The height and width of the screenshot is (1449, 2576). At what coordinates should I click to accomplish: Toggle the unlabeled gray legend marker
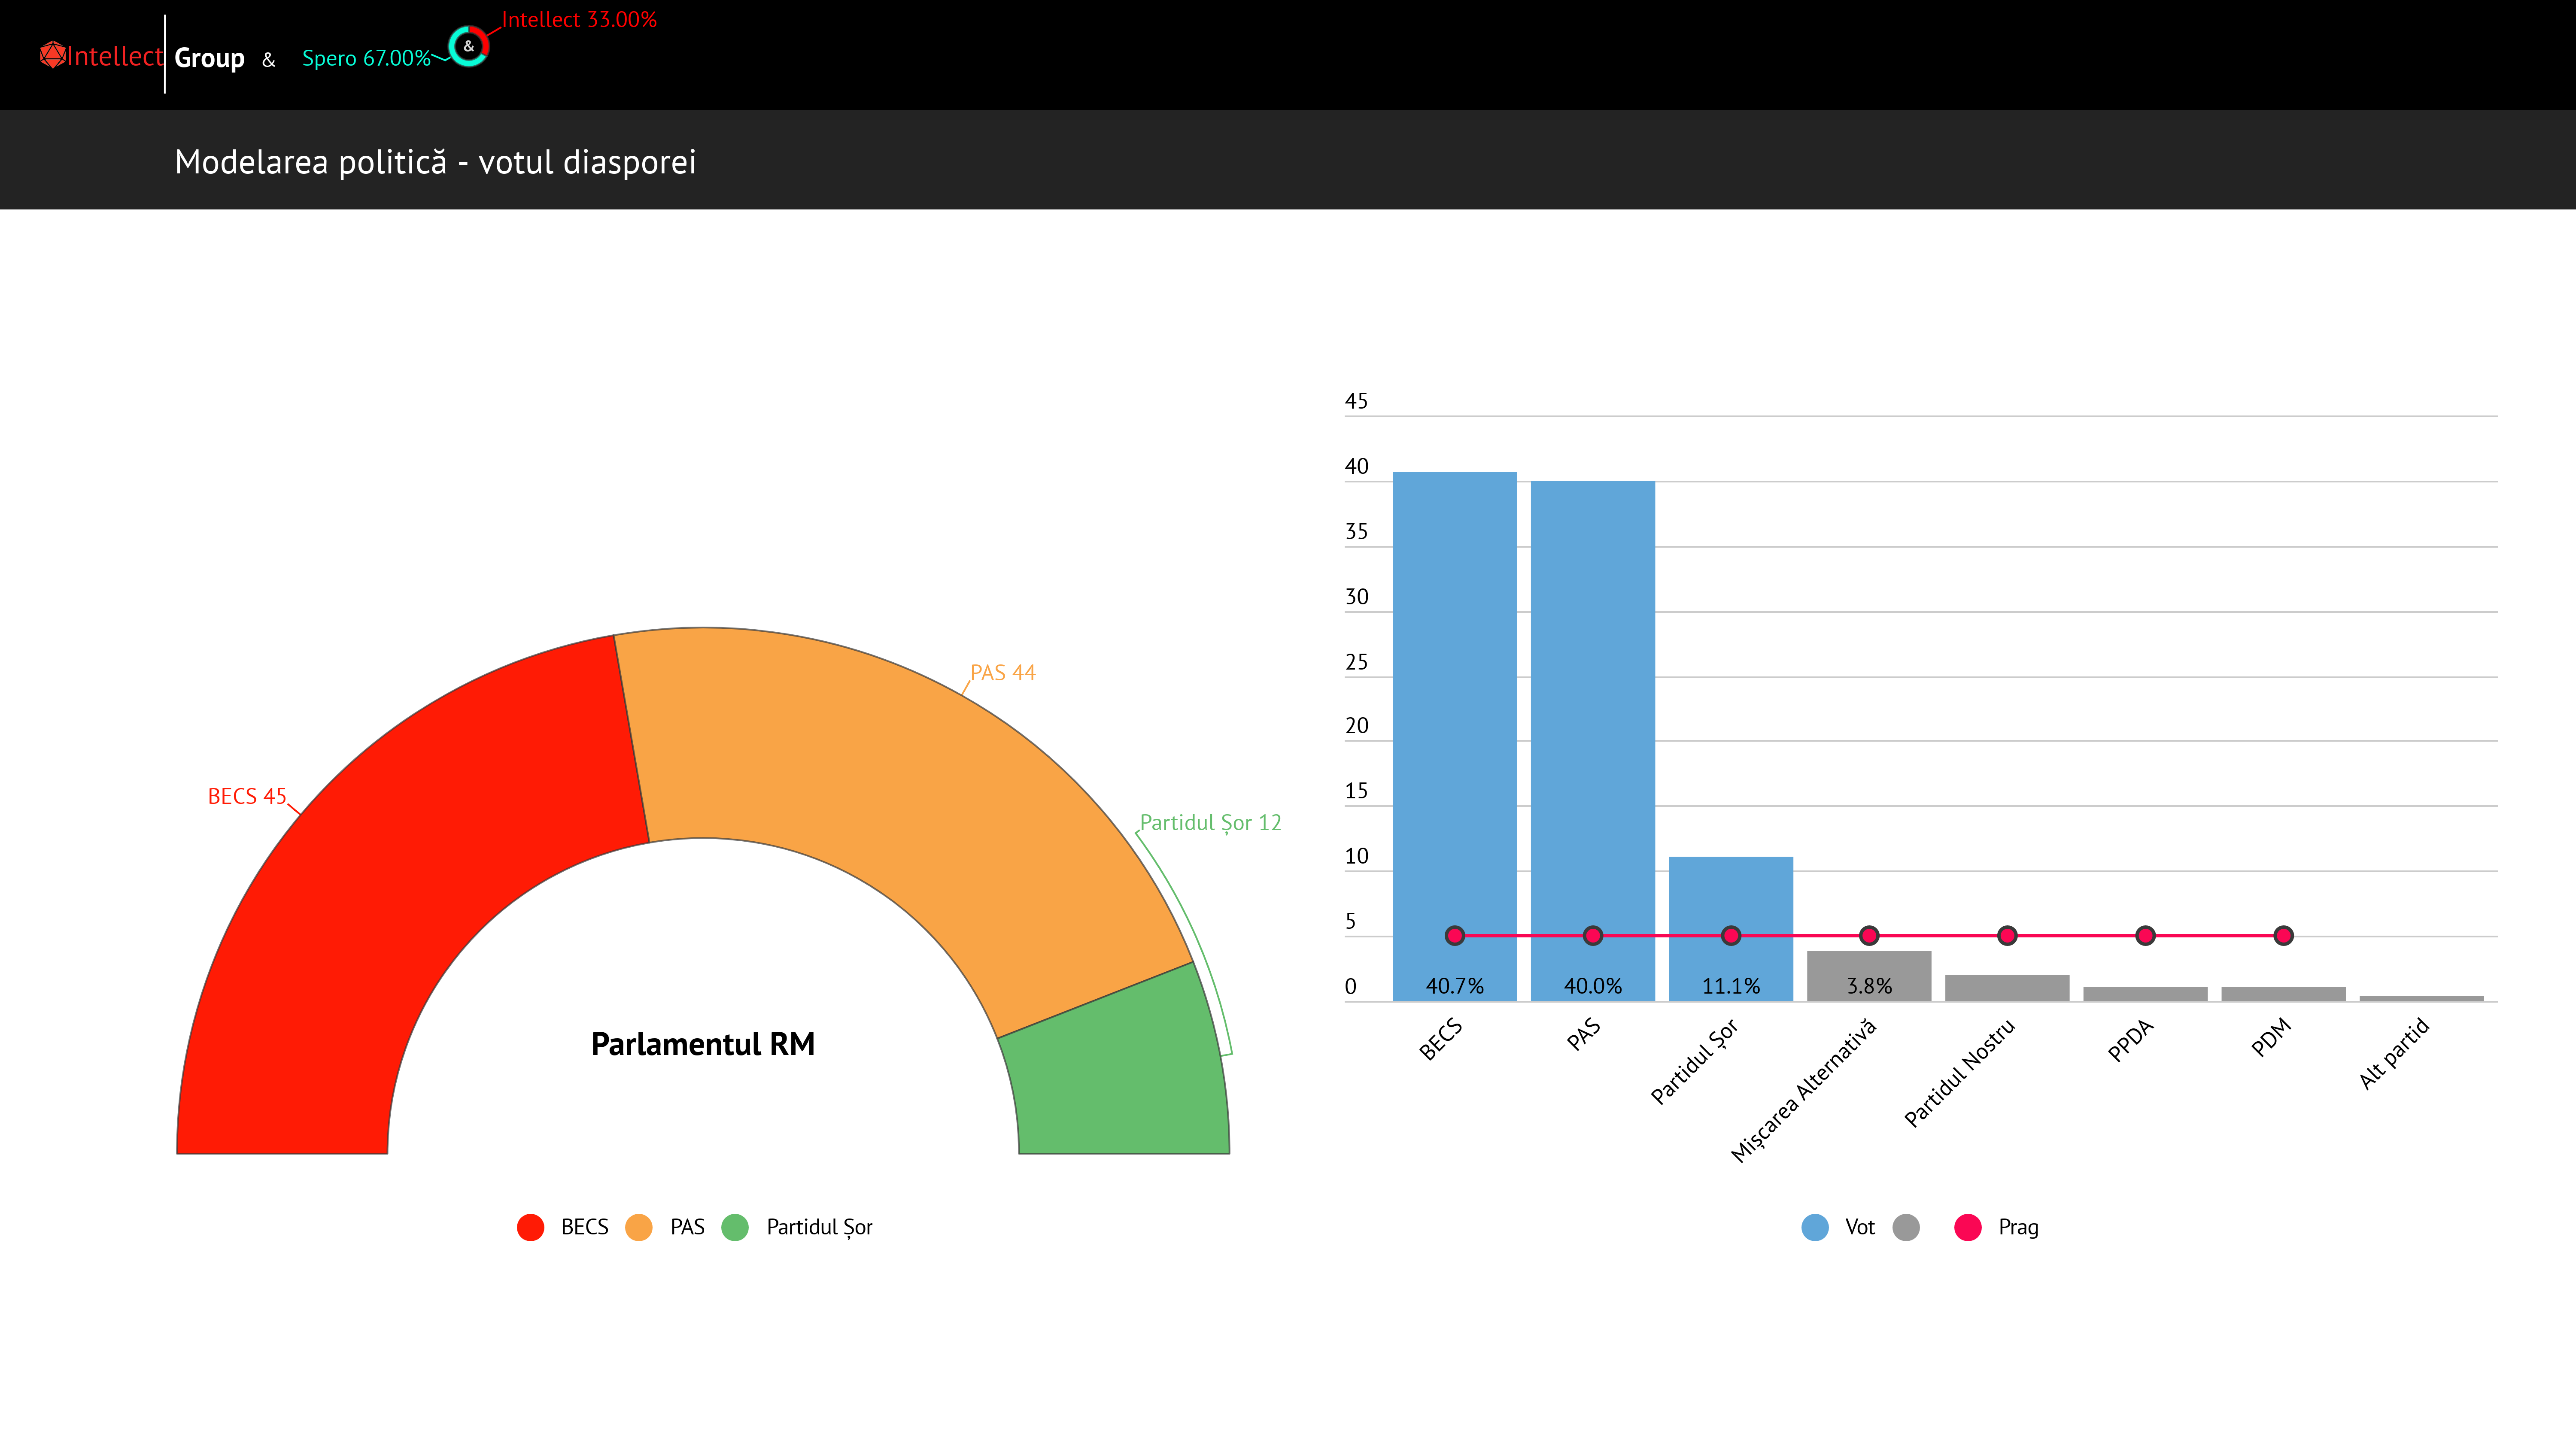(x=1906, y=1227)
